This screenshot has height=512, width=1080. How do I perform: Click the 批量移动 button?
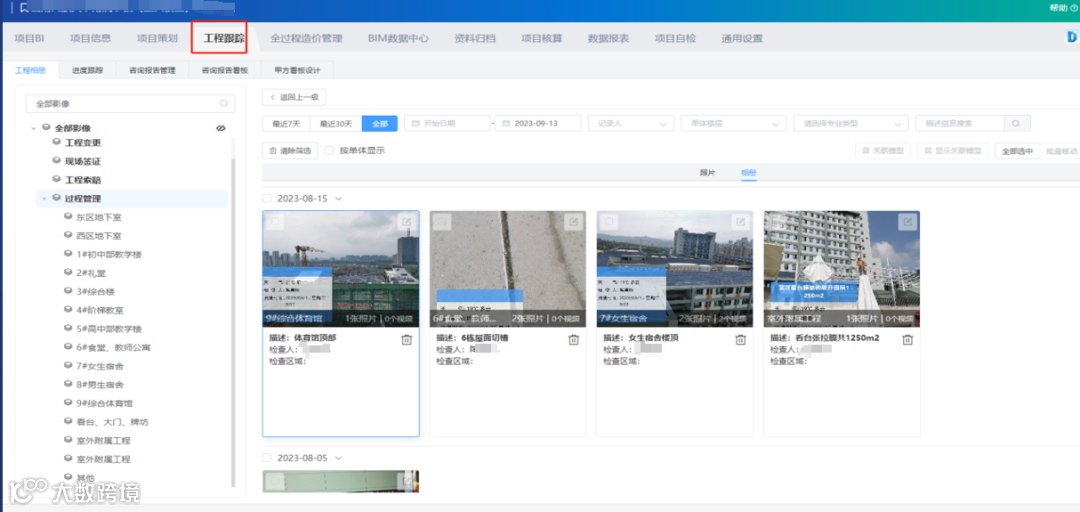click(1061, 150)
